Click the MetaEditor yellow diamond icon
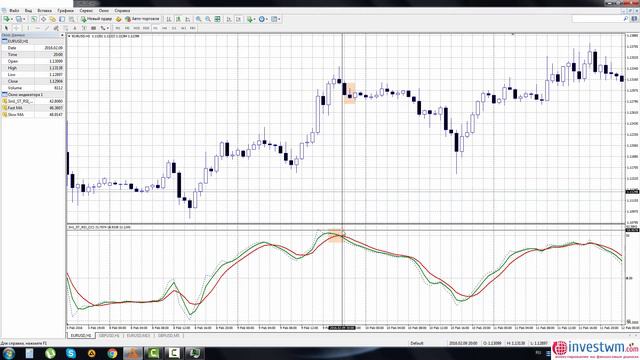The width and height of the screenshot is (640, 360). 118,19
